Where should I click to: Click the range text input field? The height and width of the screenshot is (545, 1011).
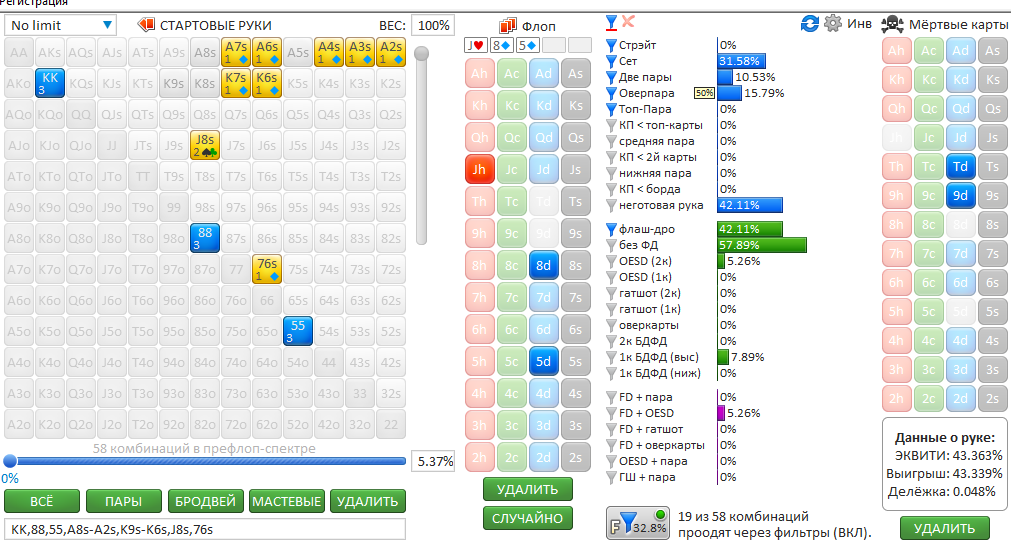click(x=205, y=529)
